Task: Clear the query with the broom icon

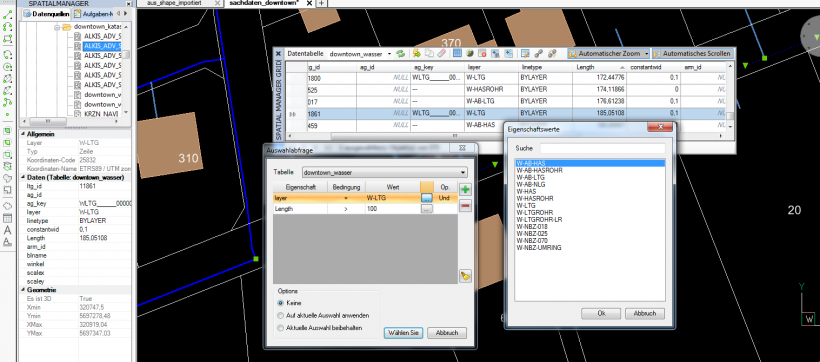Action: point(465,276)
